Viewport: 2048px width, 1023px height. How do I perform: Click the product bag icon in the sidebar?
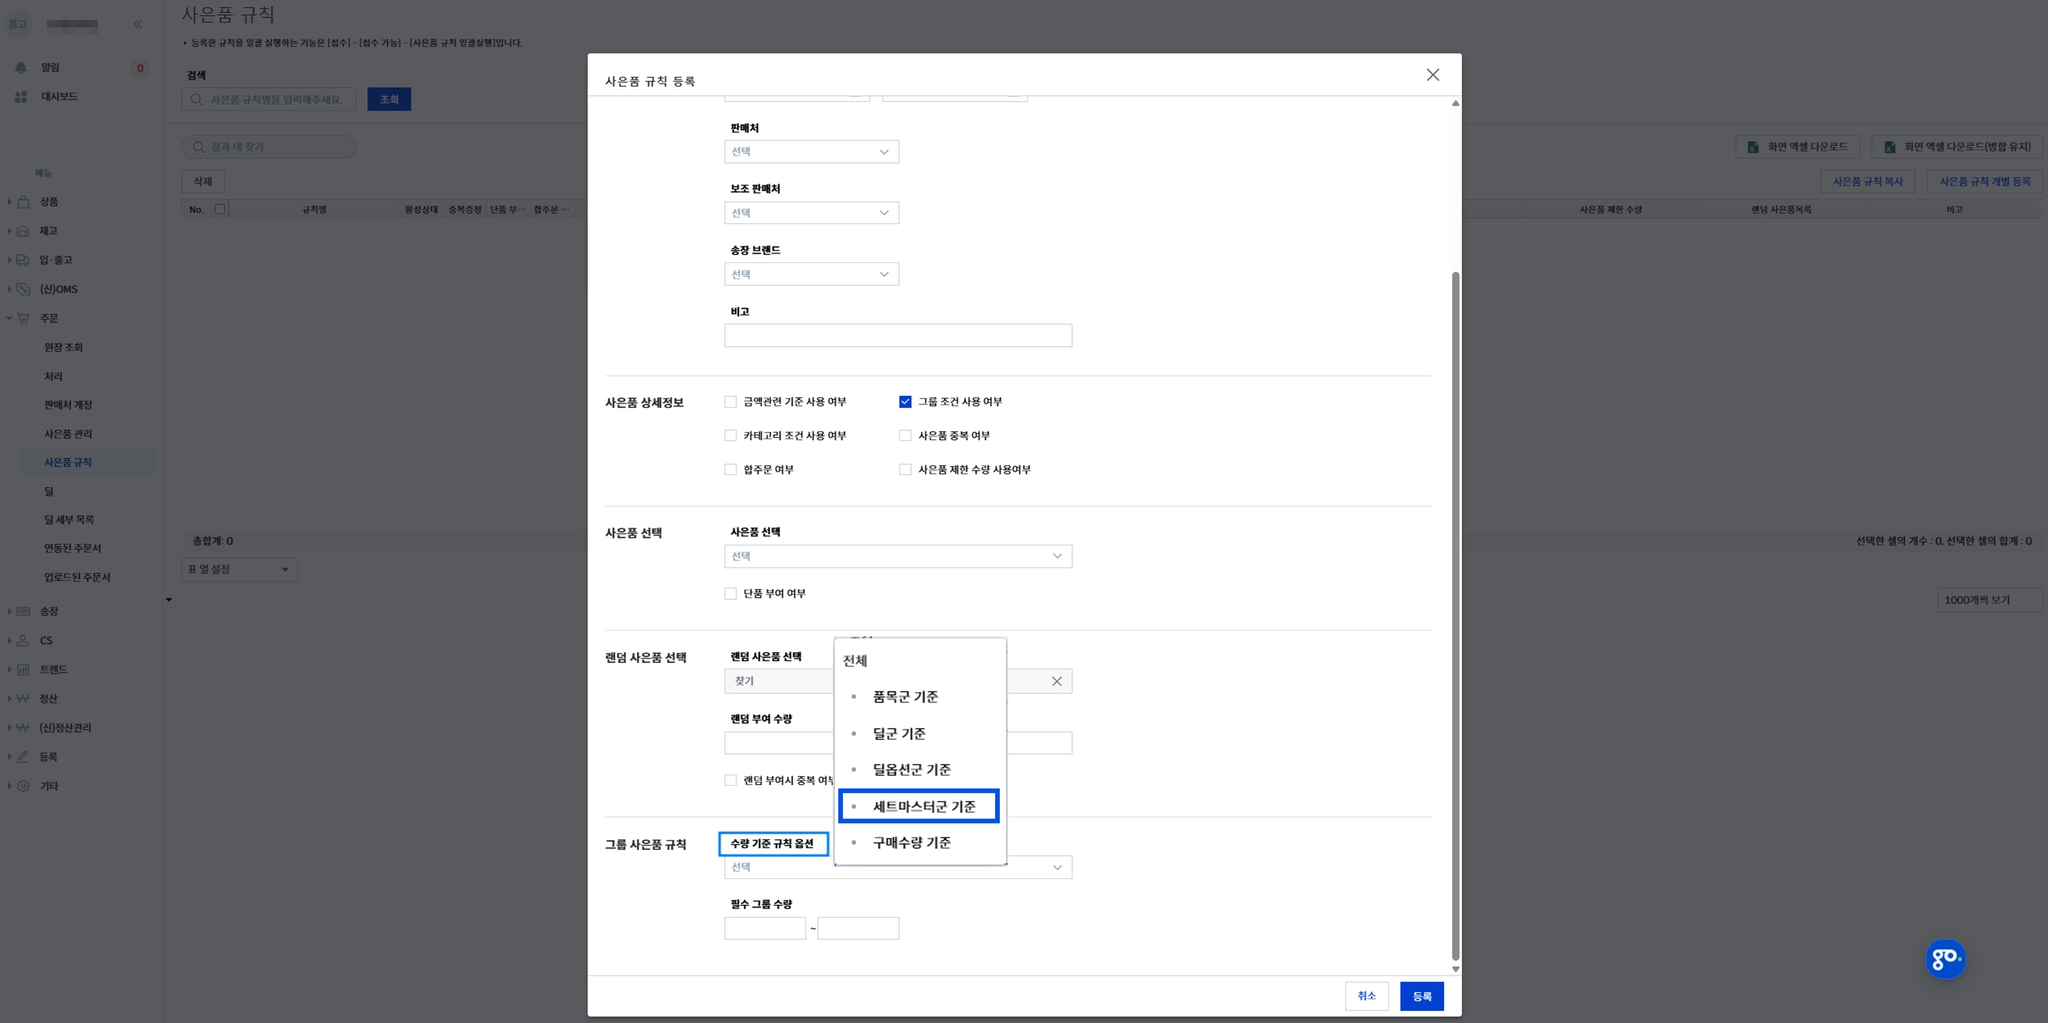(23, 201)
